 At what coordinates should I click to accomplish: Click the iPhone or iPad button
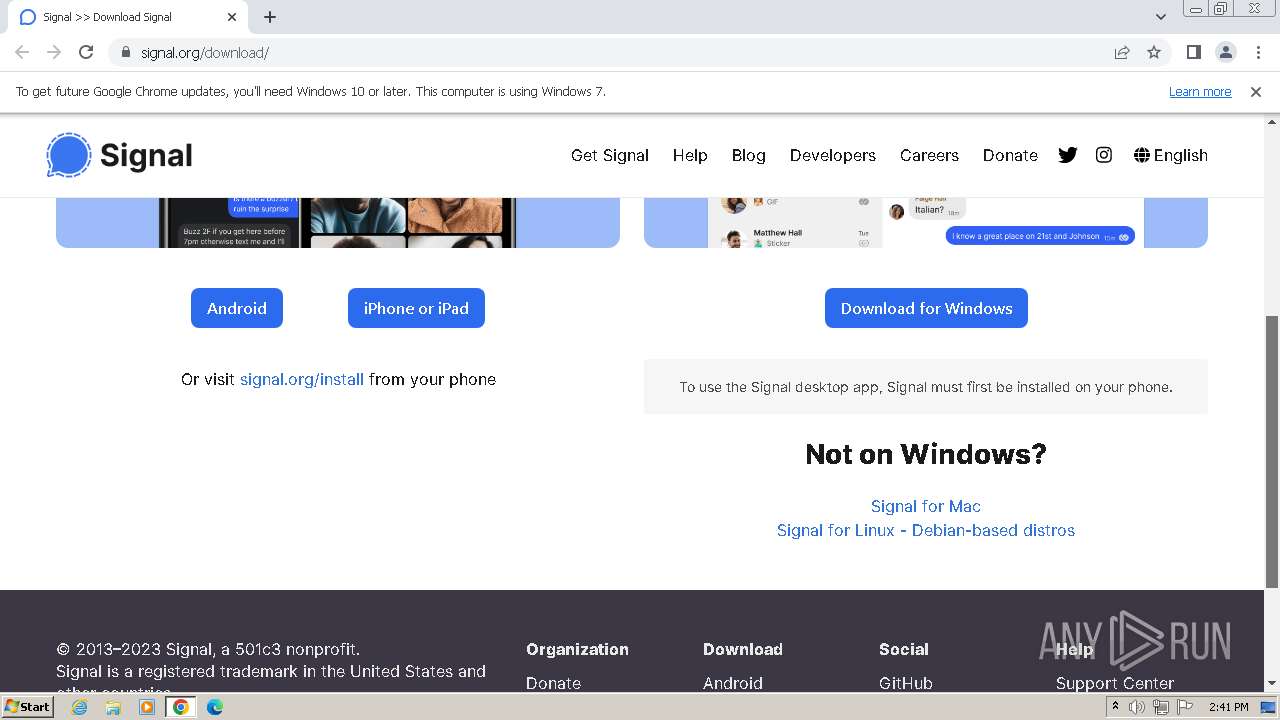416,308
